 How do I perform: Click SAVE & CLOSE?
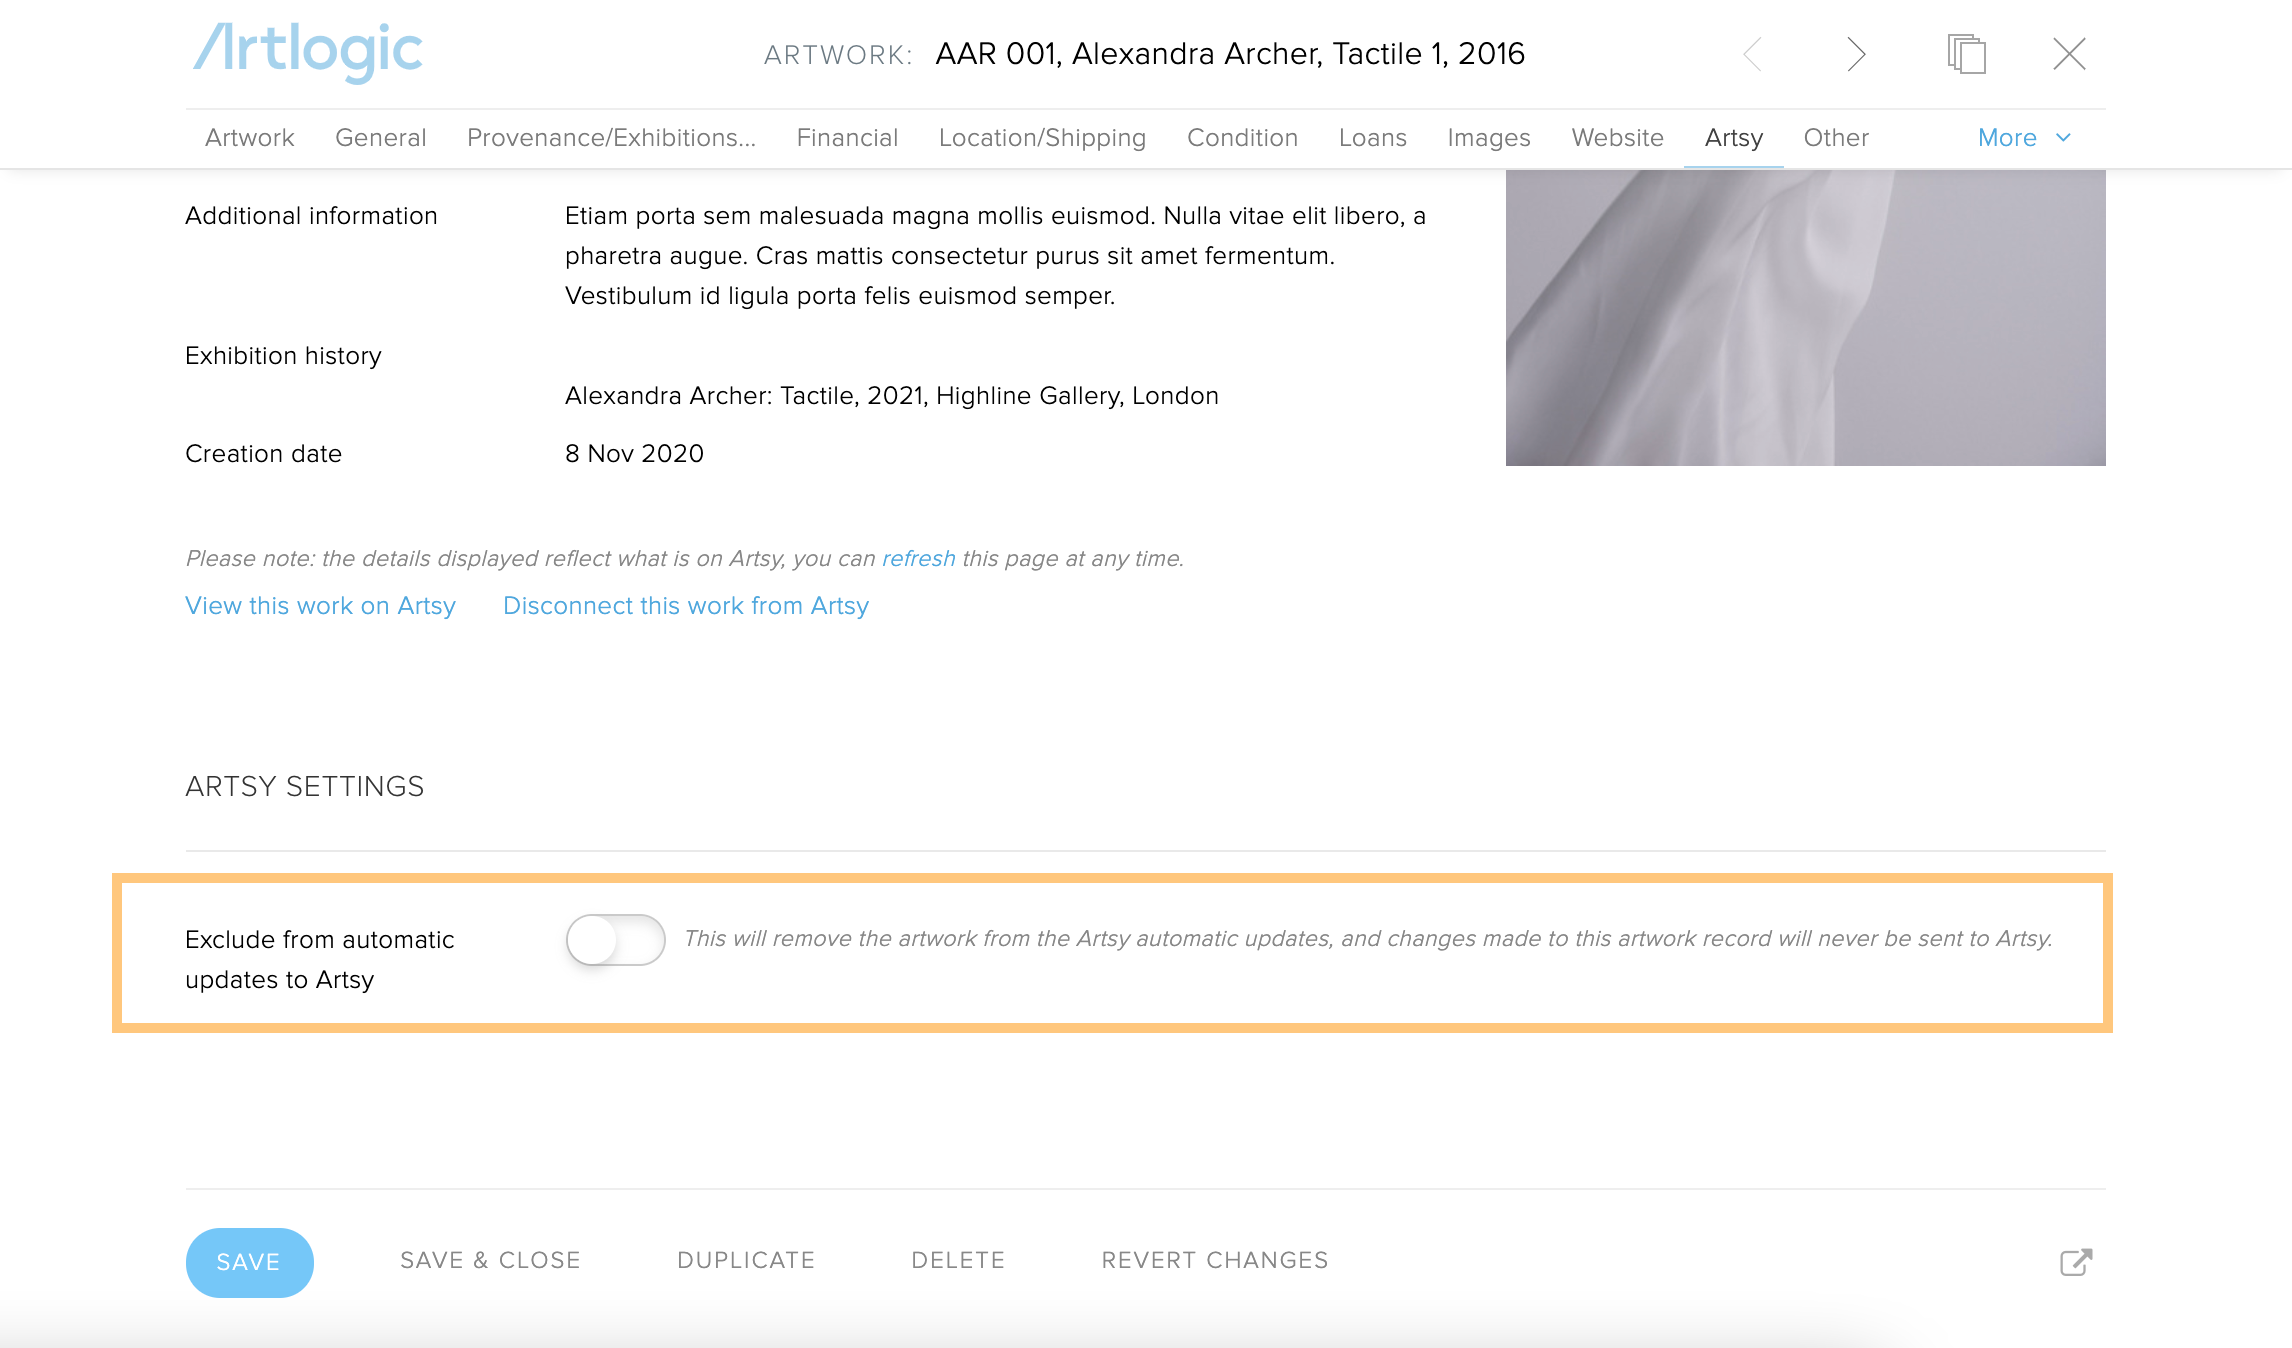pos(490,1260)
